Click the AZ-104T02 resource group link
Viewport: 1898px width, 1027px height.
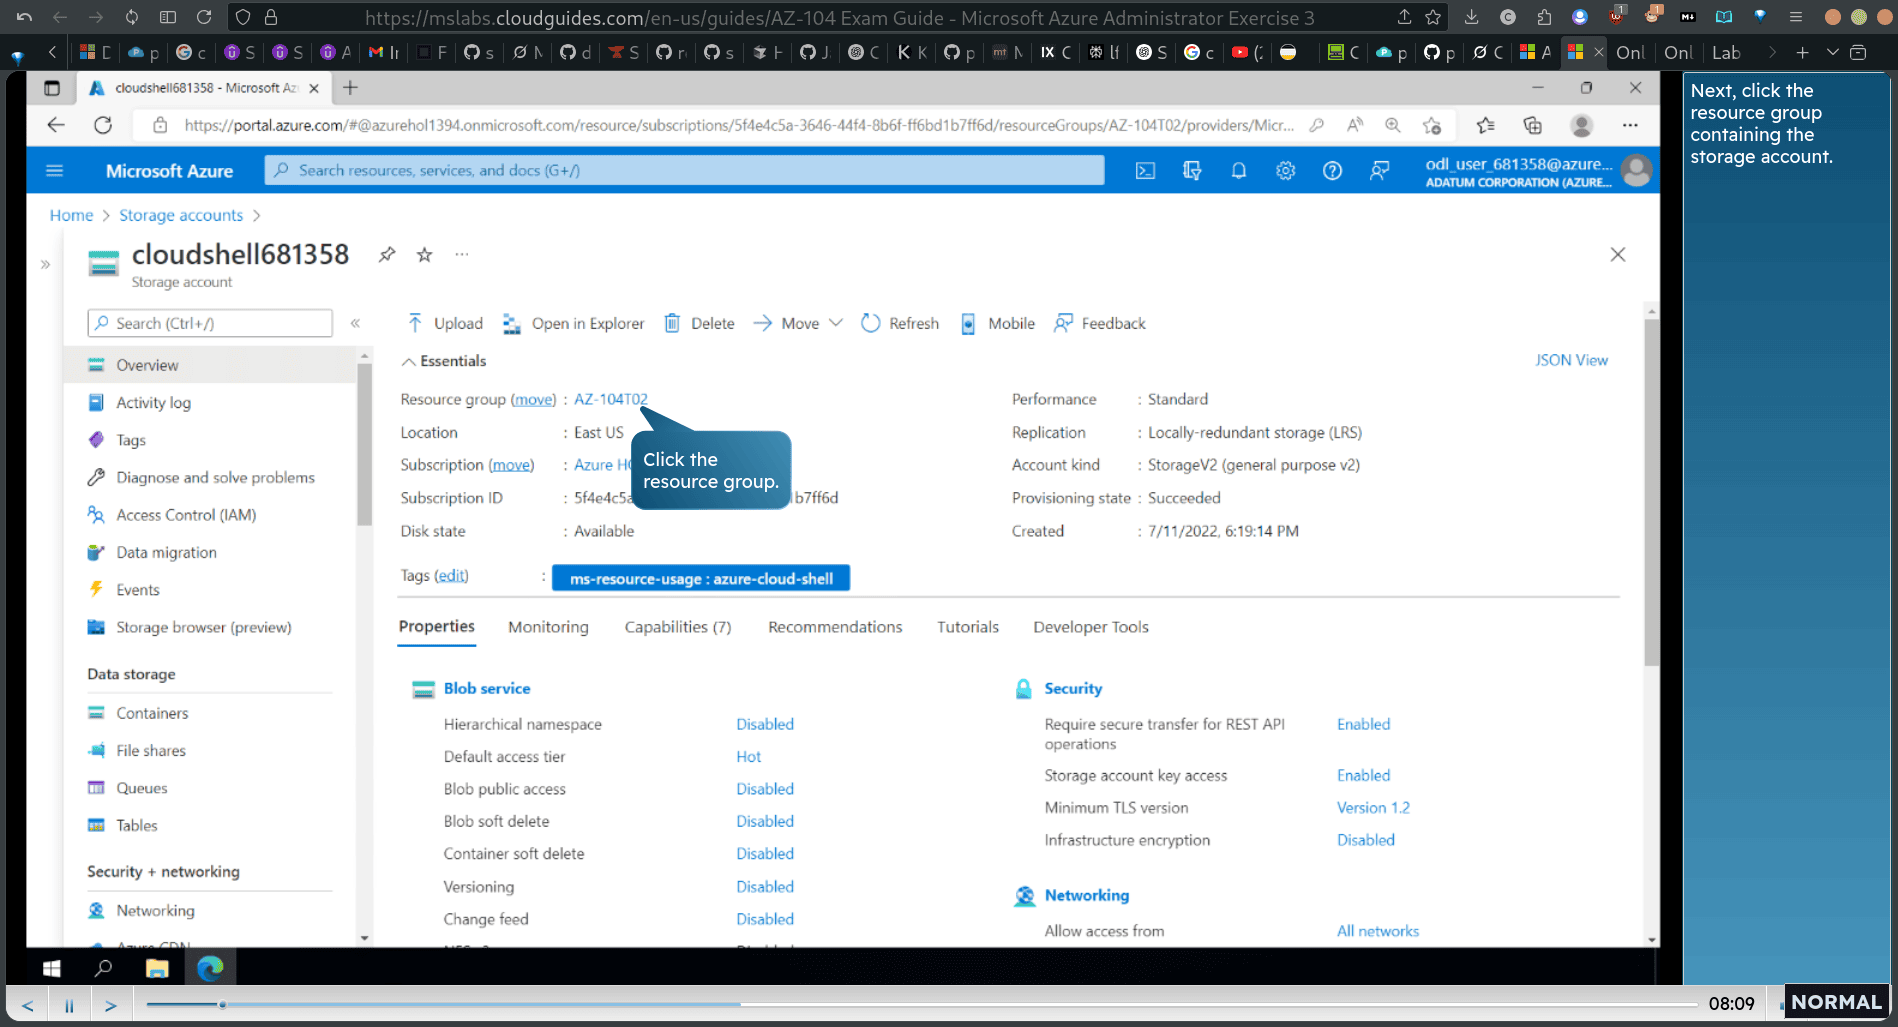[x=611, y=399]
